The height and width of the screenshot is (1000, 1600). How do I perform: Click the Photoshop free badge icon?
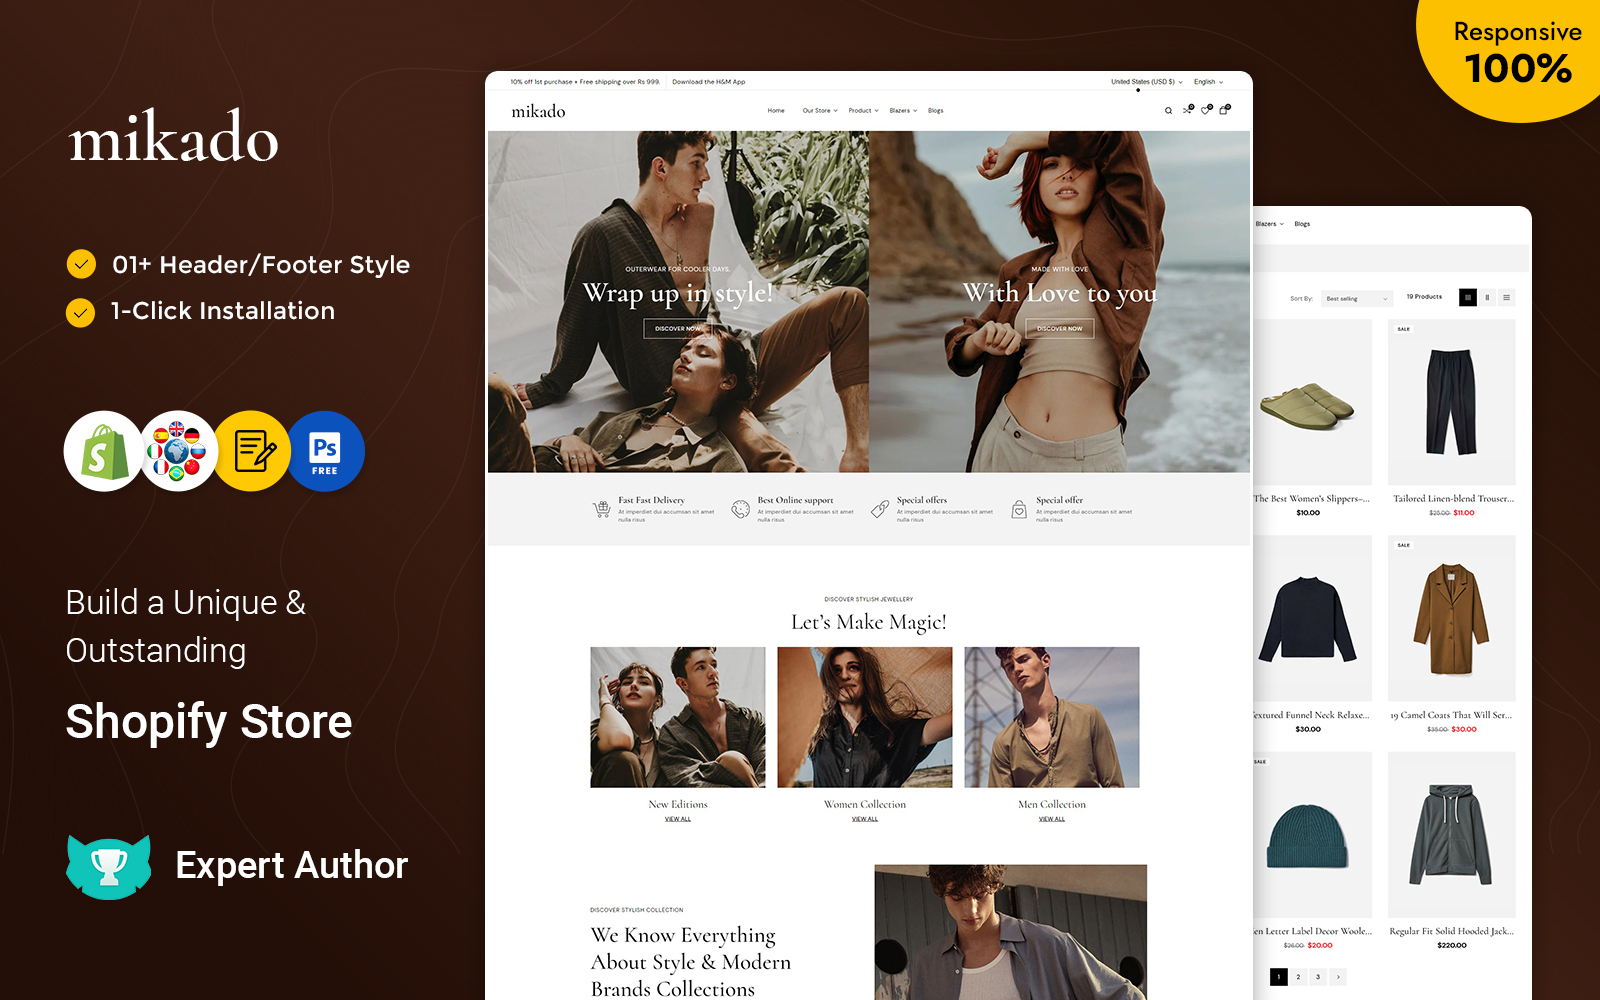(325, 451)
